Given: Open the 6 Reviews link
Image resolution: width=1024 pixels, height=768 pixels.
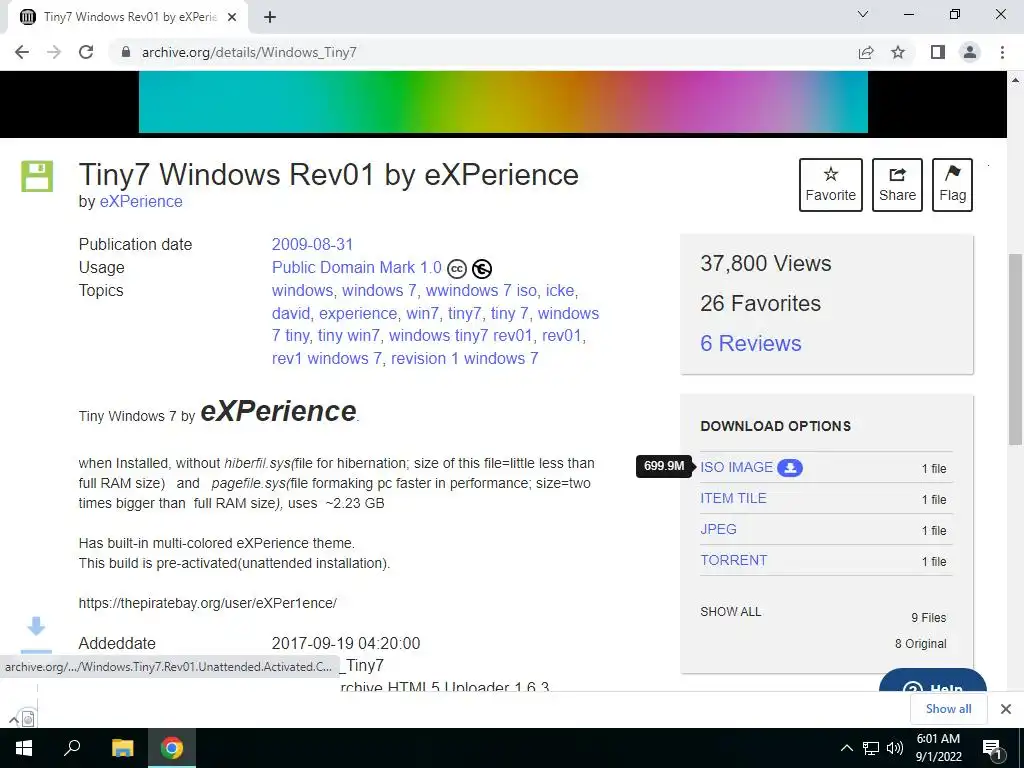Looking at the screenshot, I should [750, 344].
